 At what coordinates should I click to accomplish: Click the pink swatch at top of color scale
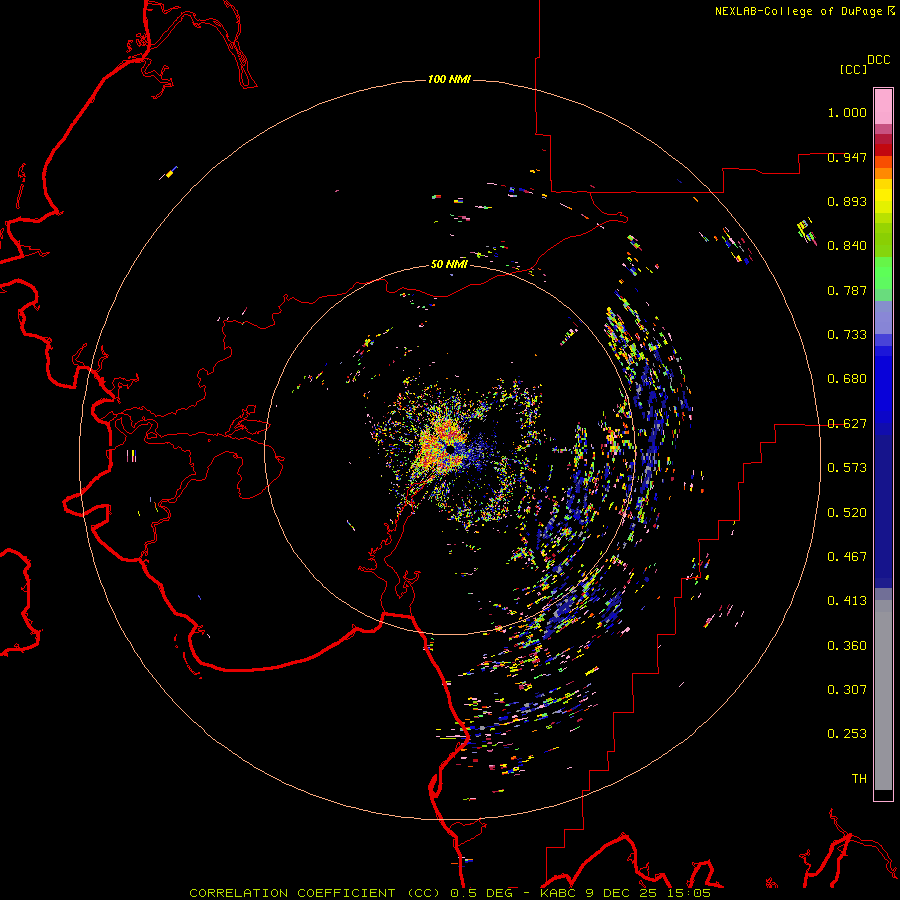883,107
